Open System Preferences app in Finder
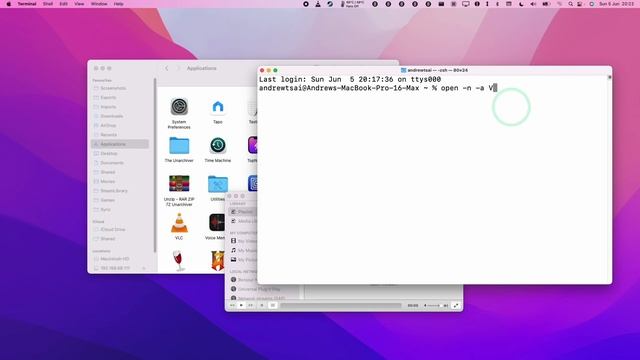 pyautogui.click(x=179, y=107)
